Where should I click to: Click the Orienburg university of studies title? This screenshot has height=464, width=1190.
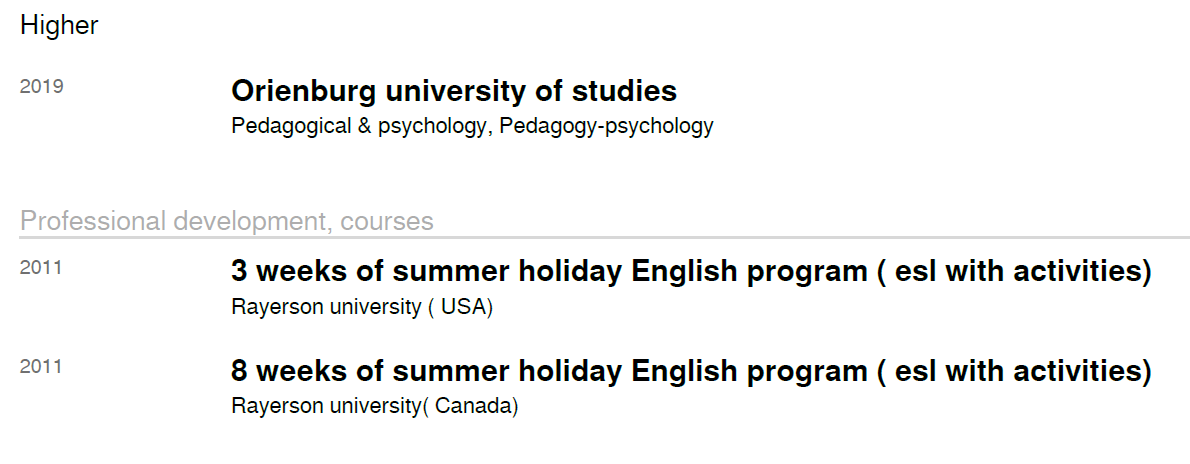pyautogui.click(x=454, y=91)
